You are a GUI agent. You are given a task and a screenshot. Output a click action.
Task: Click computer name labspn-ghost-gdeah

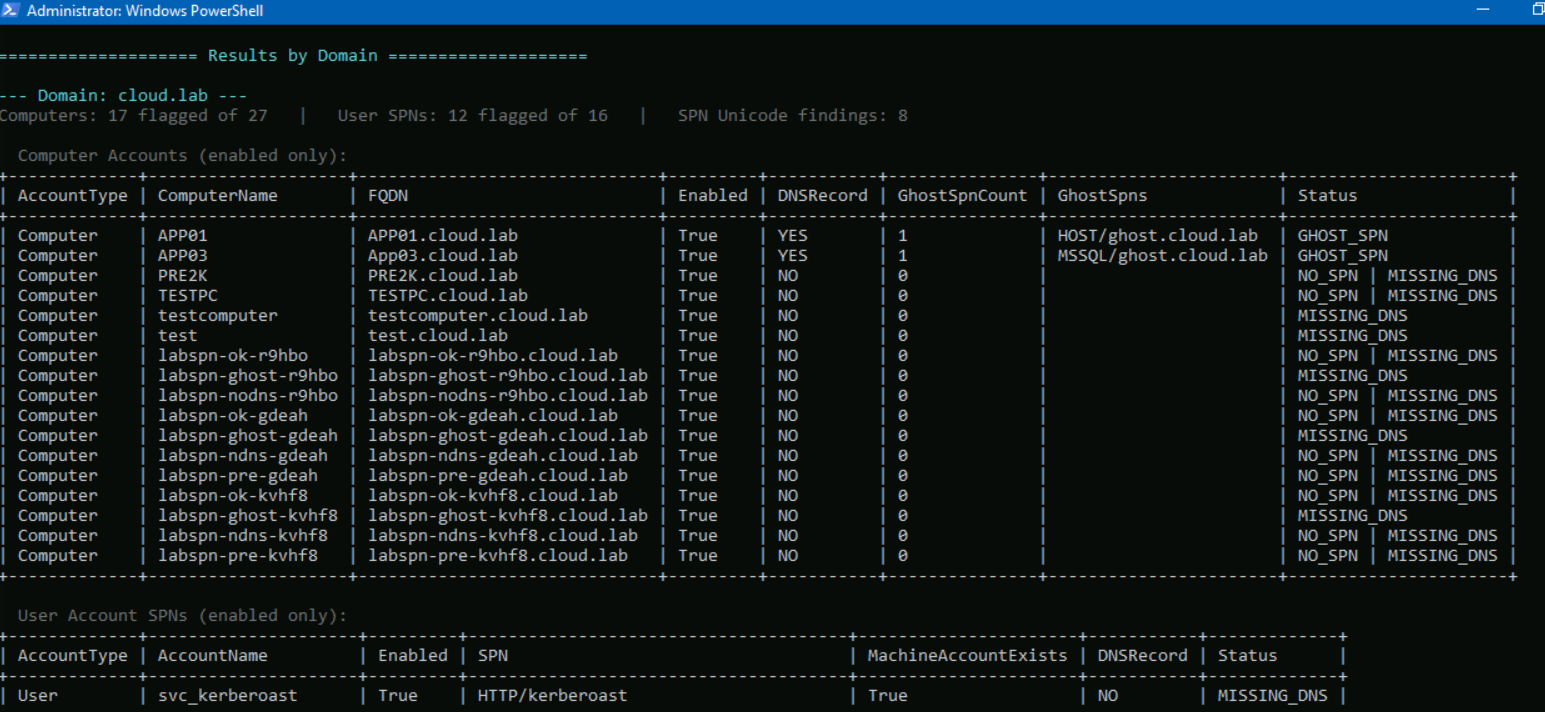247,436
